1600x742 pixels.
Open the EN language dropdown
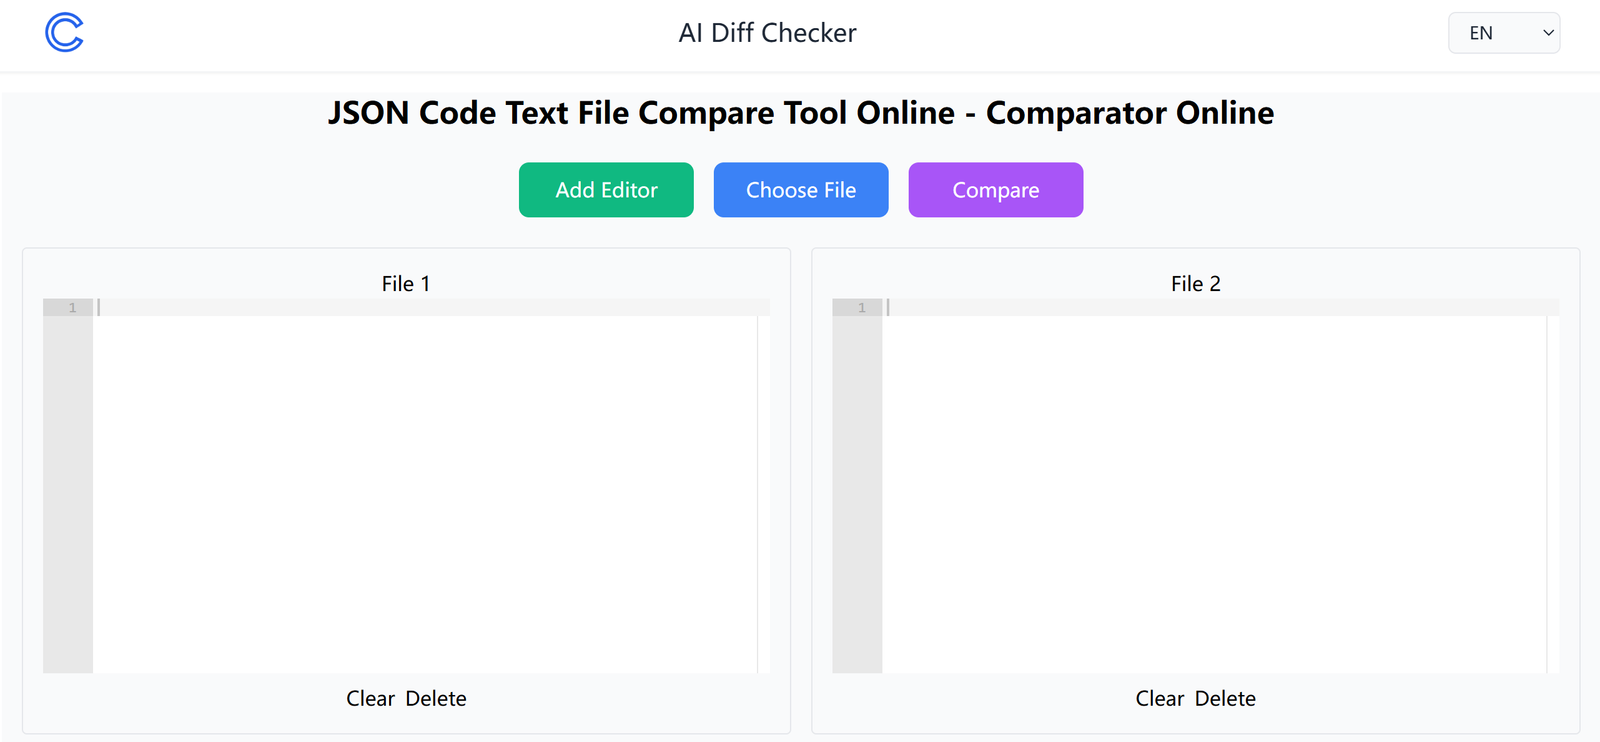(x=1503, y=33)
